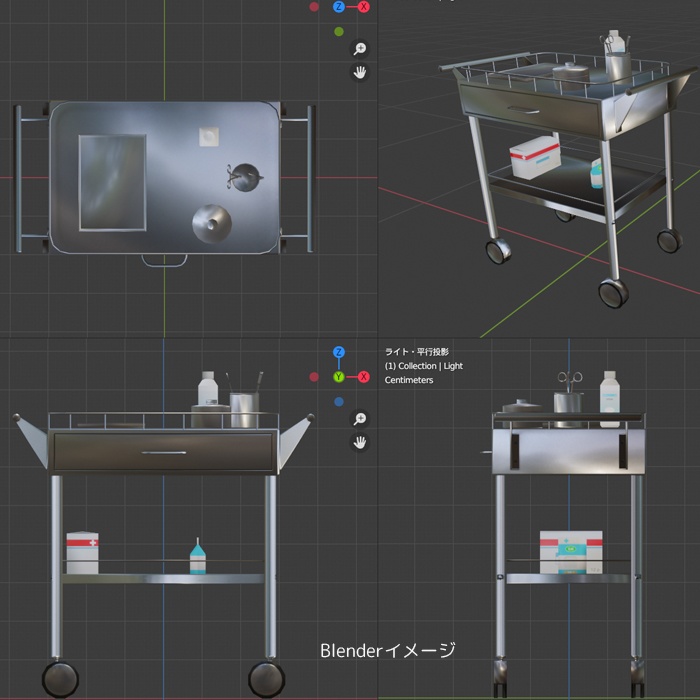Click the green negative Y dot in top-view gizmo
Image resolution: width=700 pixels, height=700 pixels.
[x=339, y=32]
